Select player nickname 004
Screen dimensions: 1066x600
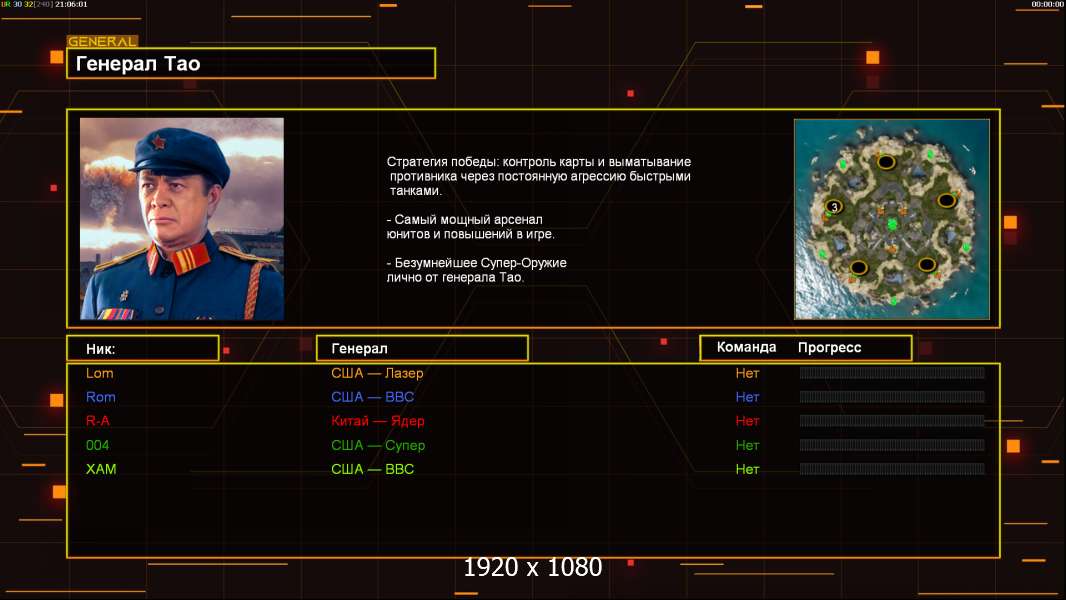(97, 445)
